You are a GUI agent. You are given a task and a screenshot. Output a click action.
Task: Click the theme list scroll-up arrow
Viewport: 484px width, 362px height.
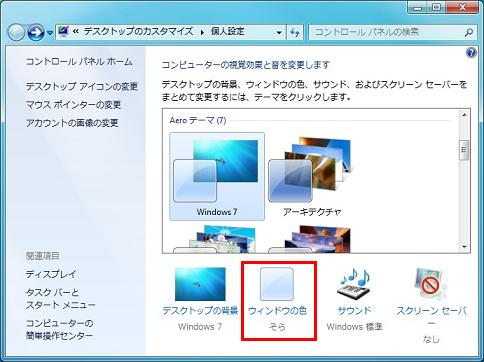pyautogui.click(x=464, y=115)
